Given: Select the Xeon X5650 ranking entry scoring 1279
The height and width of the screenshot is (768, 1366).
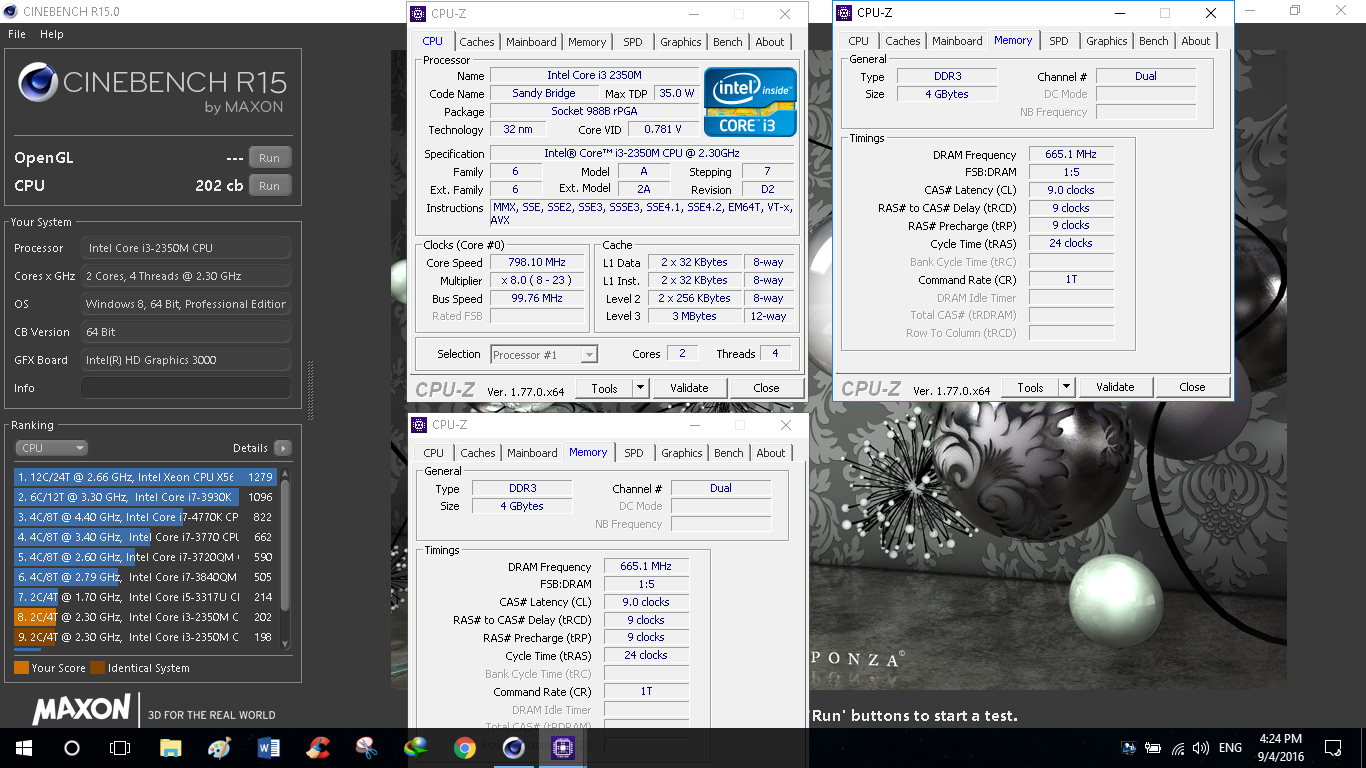Looking at the screenshot, I should [145, 477].
